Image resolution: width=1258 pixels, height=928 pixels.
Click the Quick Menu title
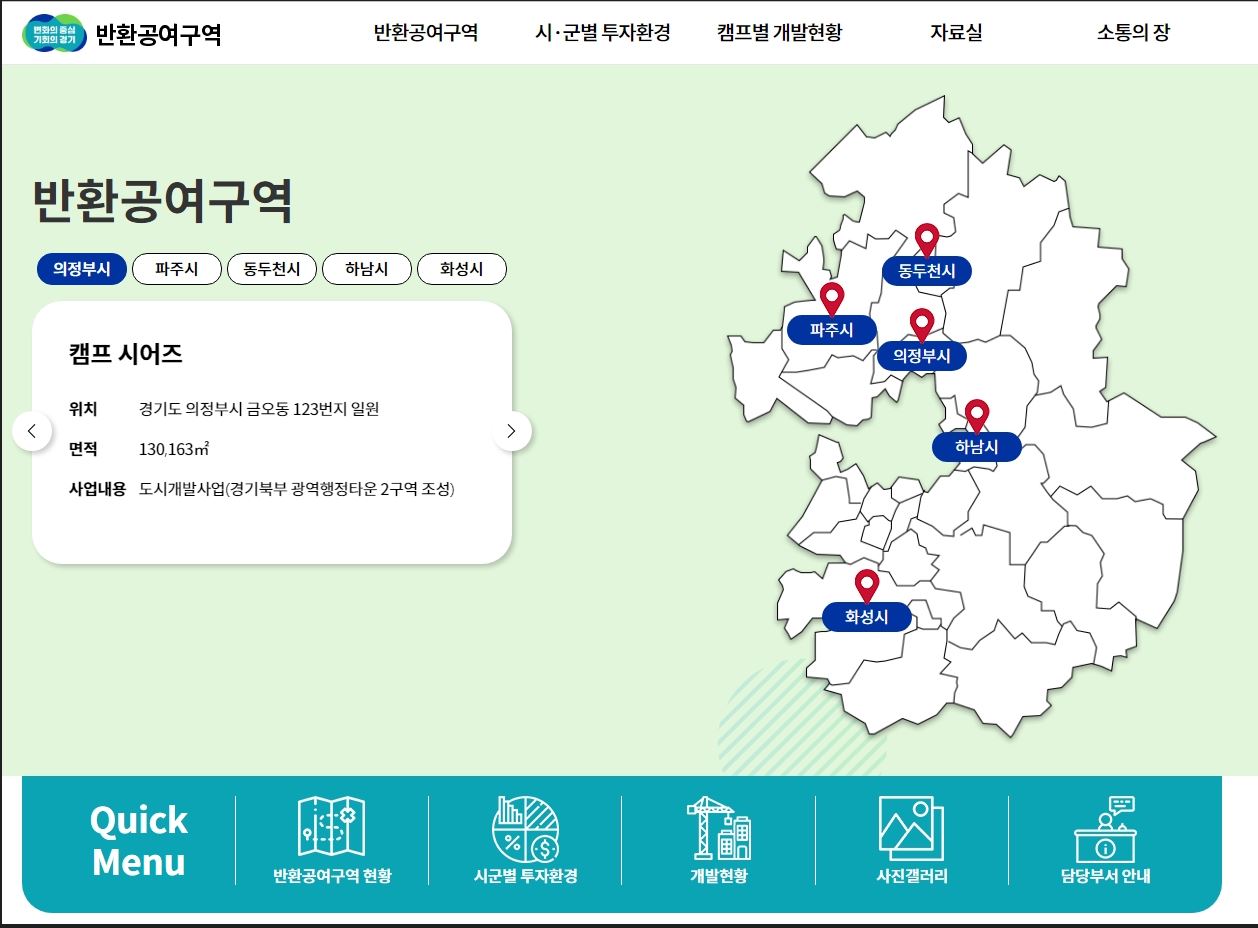138,841
